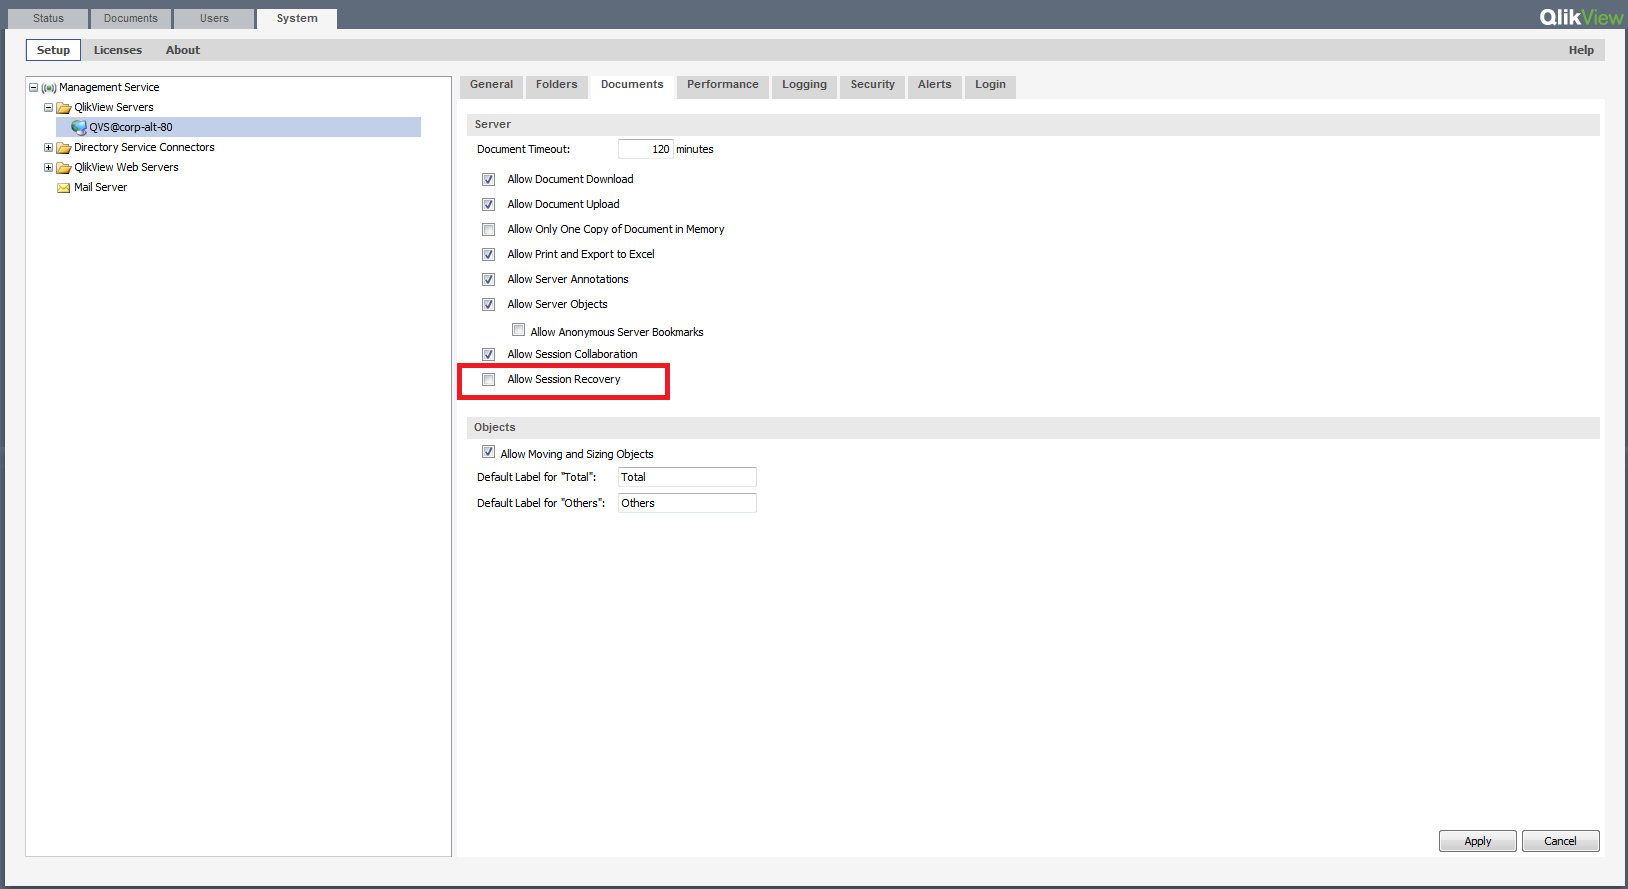The width and height of the screenshot is (1628, 889).
Task: Click the Mail Server envelope icon
Action: point(64,188)
